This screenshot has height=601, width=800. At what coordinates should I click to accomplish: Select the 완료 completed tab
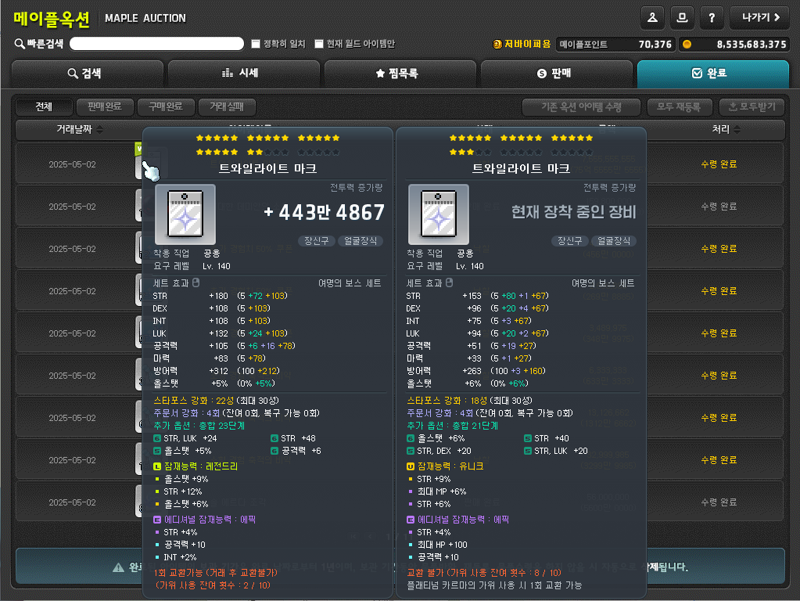[713, 73]
